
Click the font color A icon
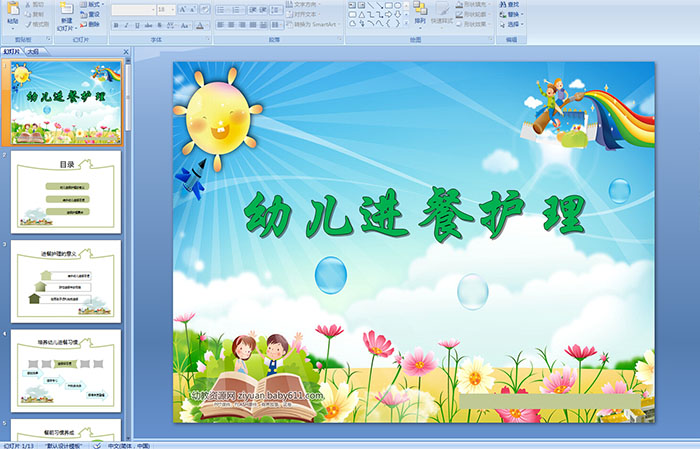point(200,25)
